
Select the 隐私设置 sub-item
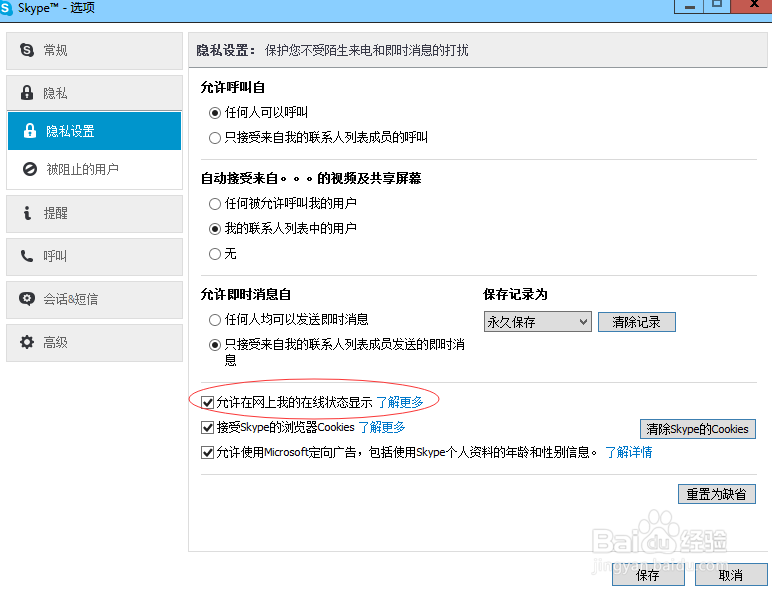tap(95, 131)
